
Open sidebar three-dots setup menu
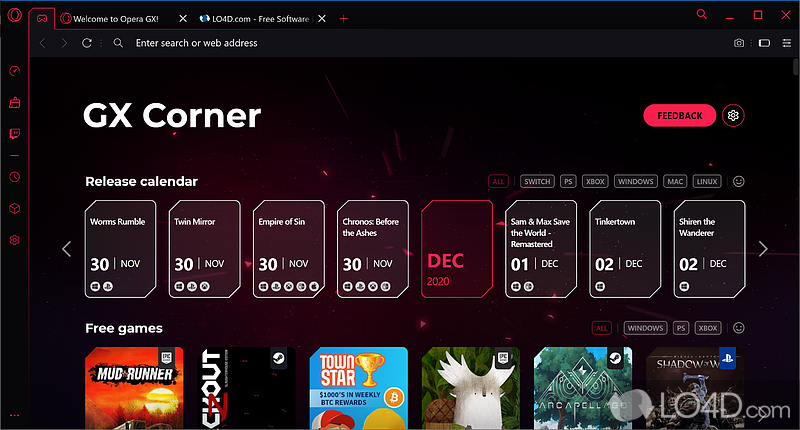(x=14, y=415)
